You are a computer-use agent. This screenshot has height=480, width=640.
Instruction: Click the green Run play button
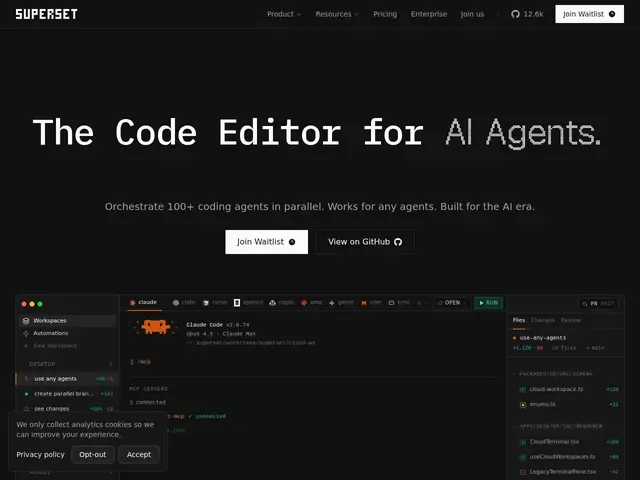pyautogui.click(x=489, y=303)
